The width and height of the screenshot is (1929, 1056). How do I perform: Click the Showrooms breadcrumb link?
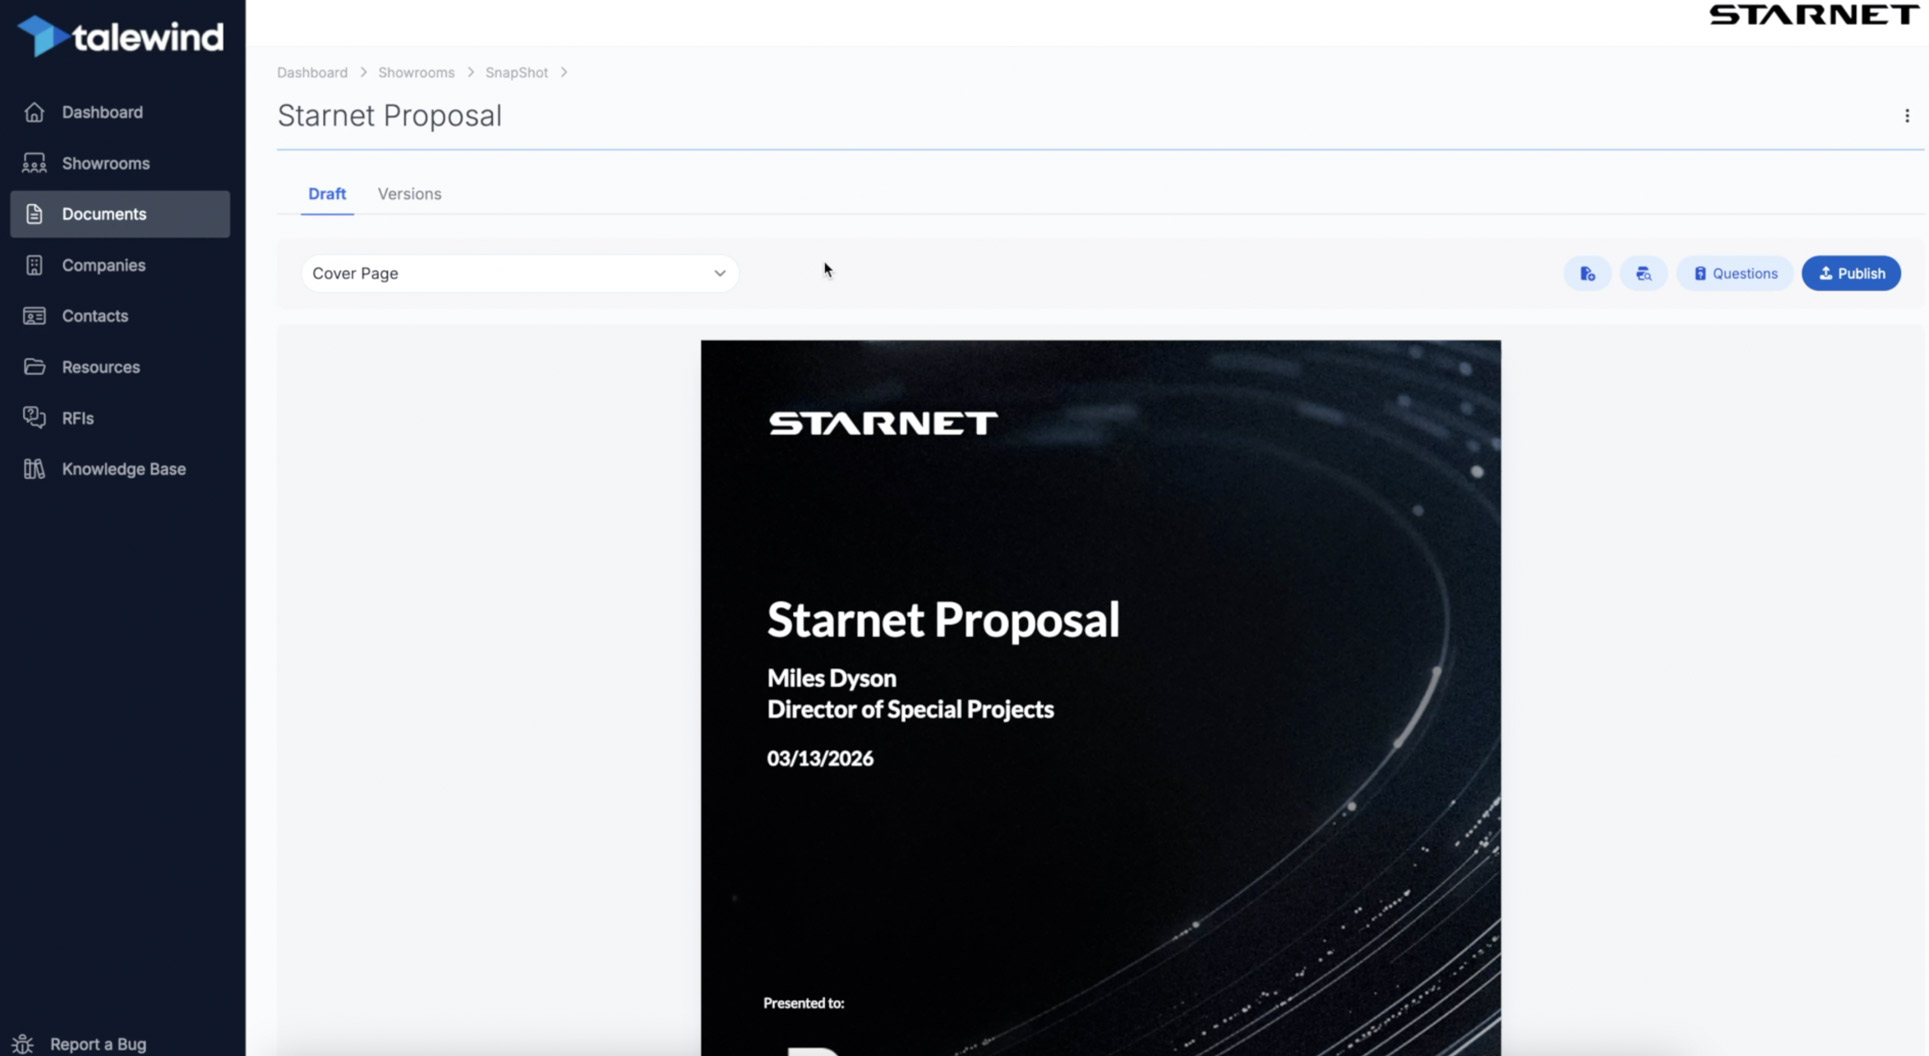coord(416,72)
